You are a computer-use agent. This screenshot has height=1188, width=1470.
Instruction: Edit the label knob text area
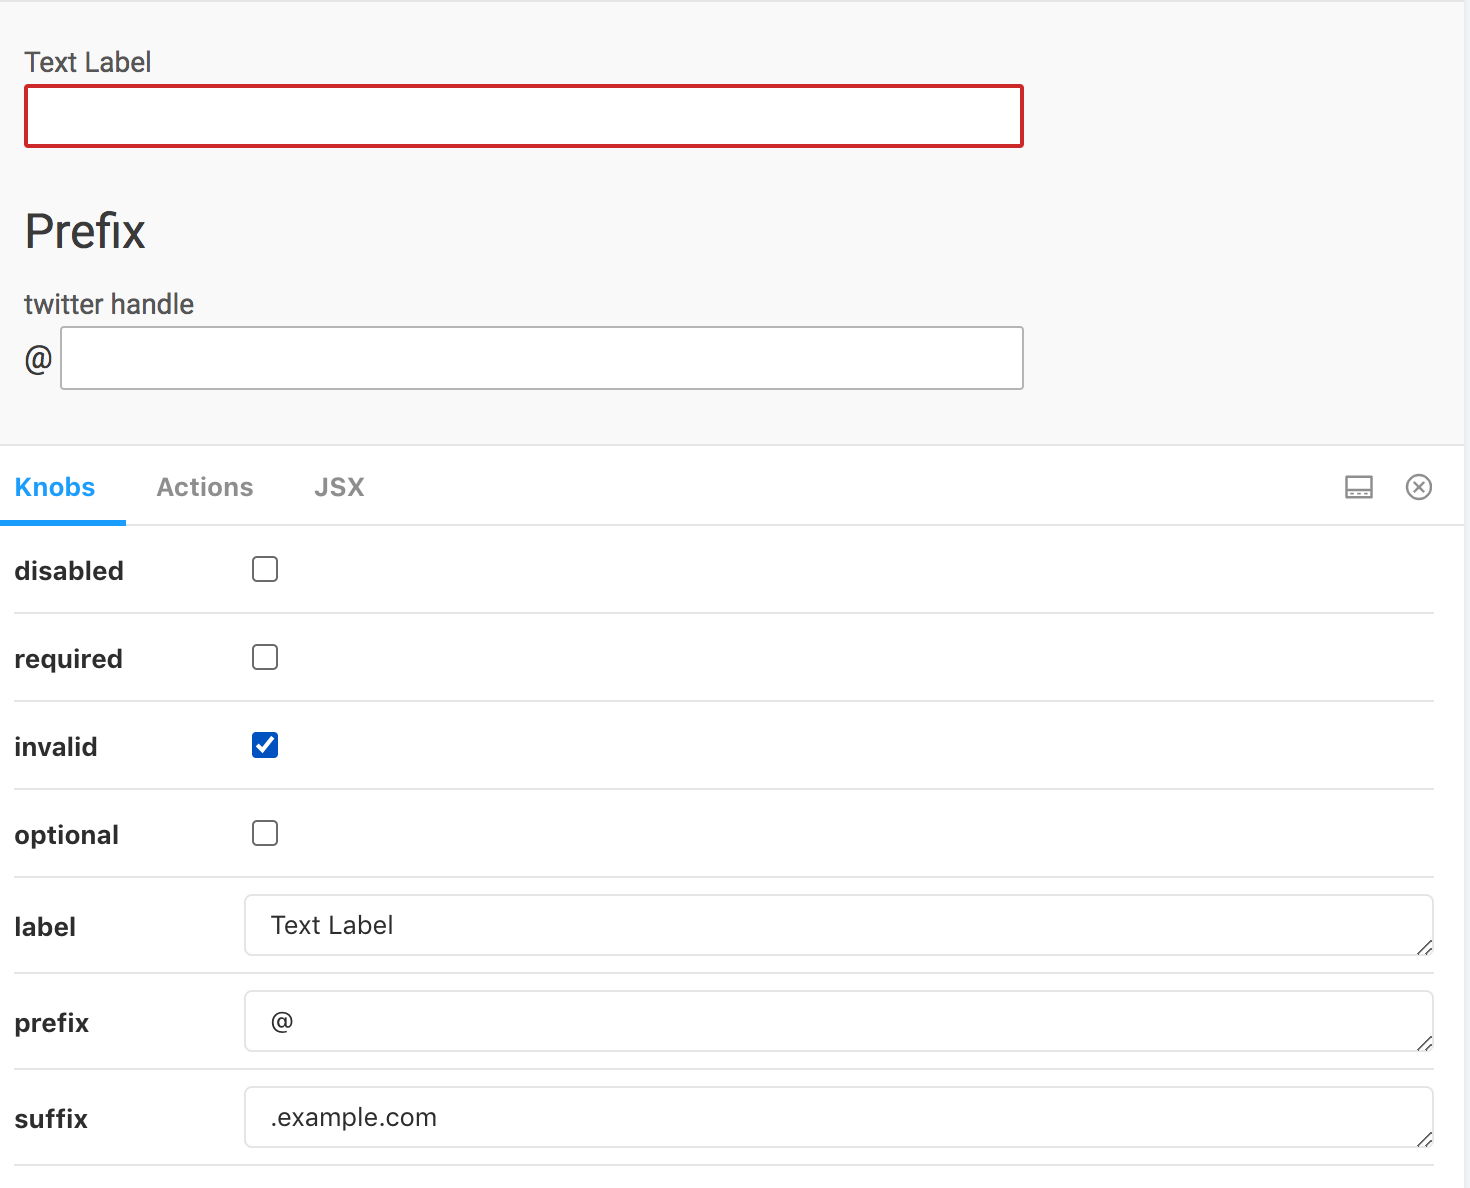pyautogui.click(x=839, y=925)
